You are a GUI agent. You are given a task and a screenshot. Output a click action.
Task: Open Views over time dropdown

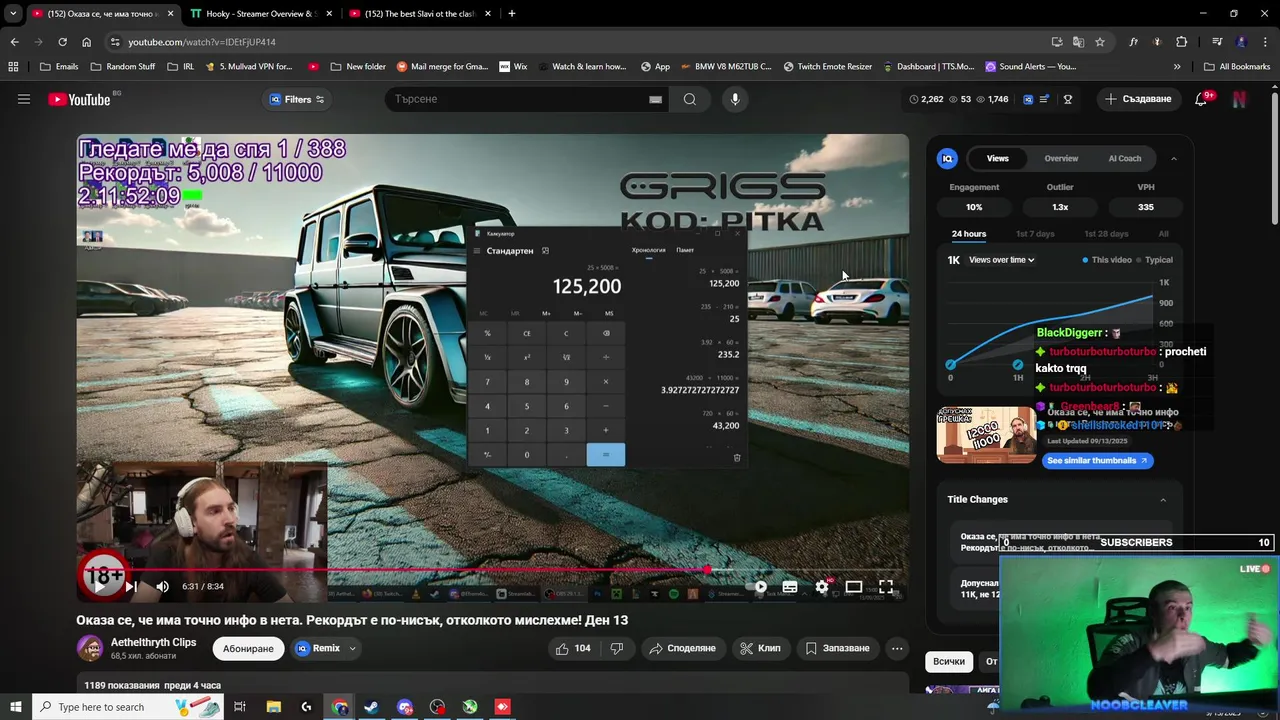tap(1001, 260)
